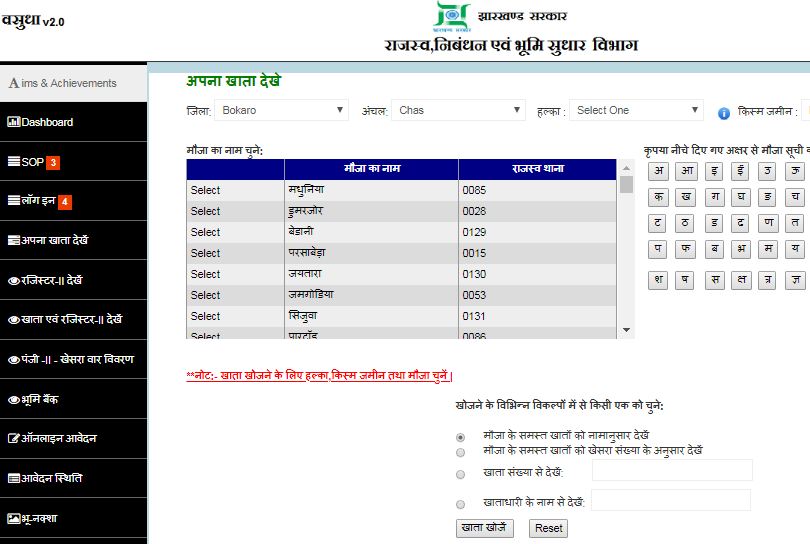Viewport: 810px width, 544px height.
Task: Click Select link for मधुनिया row
Action: 205,190
